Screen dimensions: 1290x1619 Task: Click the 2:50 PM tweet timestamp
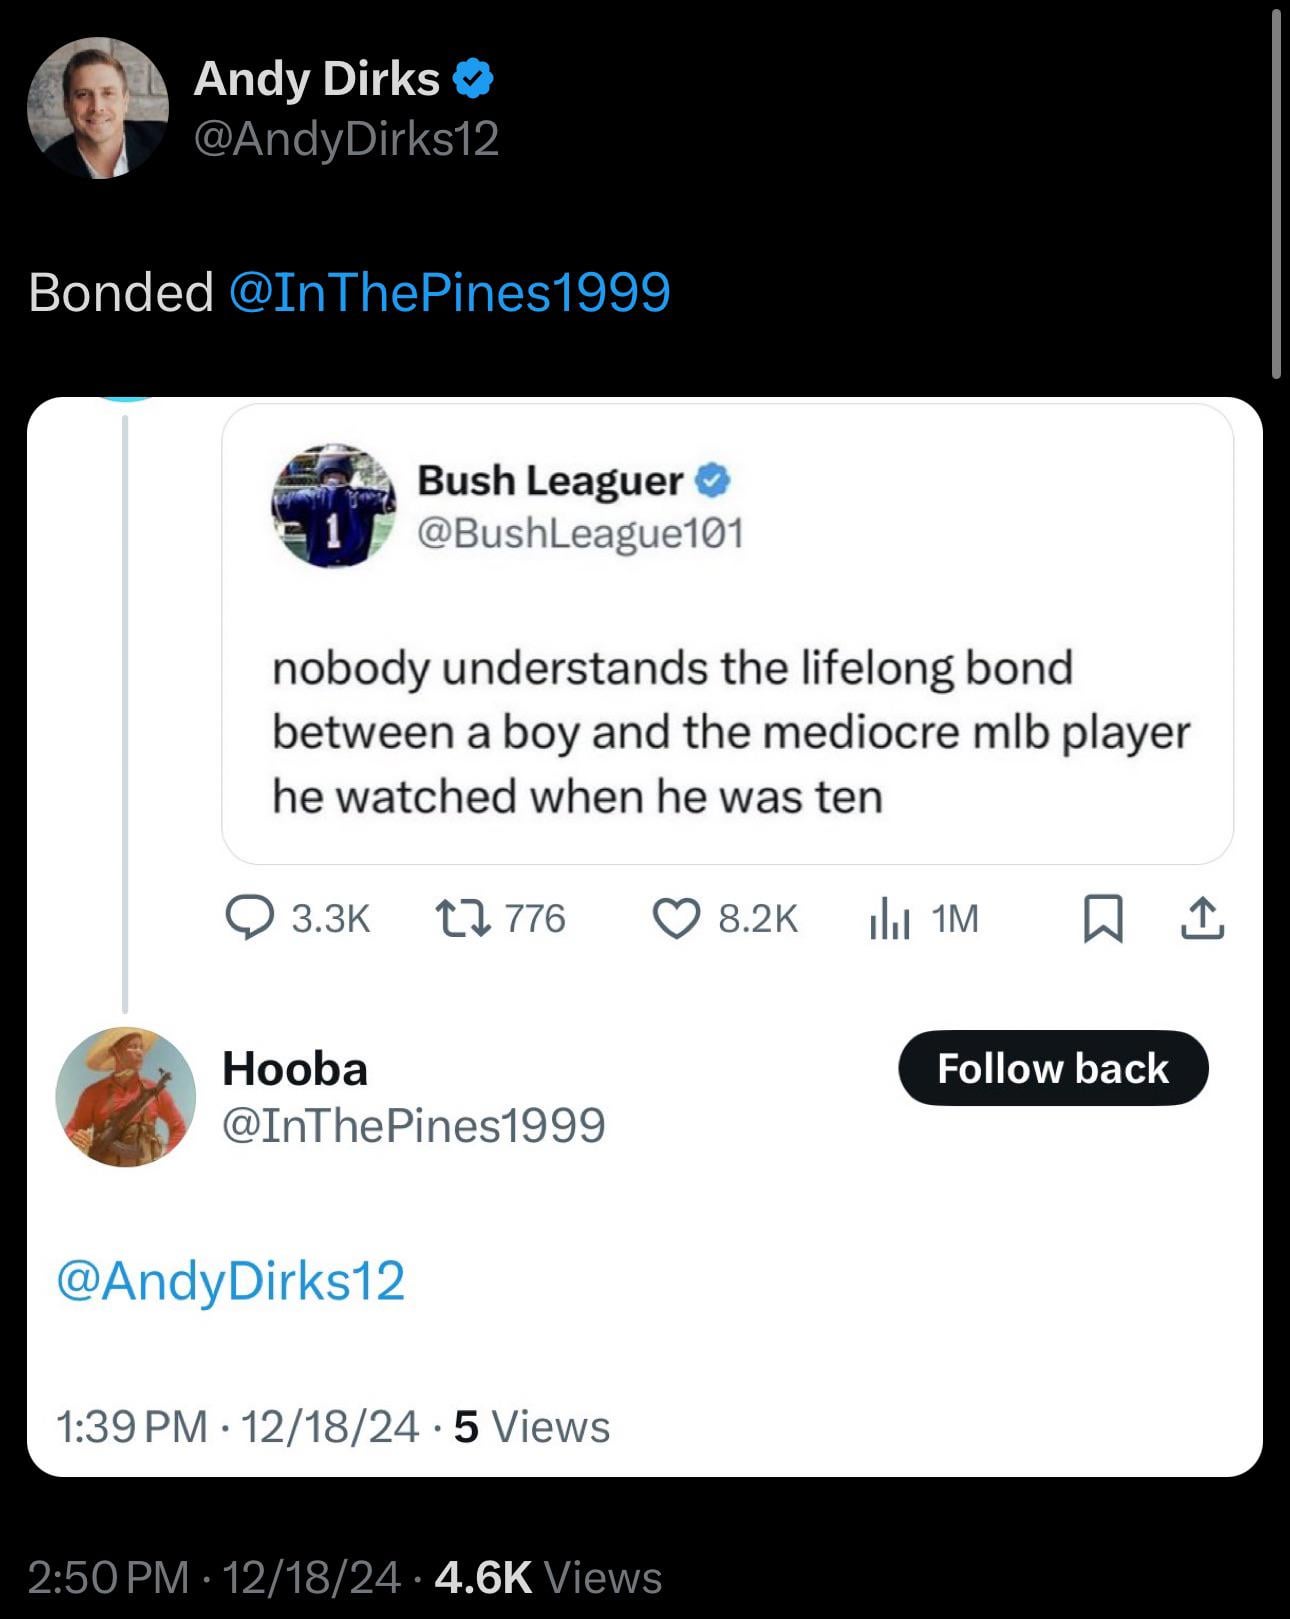point(108,1577)
